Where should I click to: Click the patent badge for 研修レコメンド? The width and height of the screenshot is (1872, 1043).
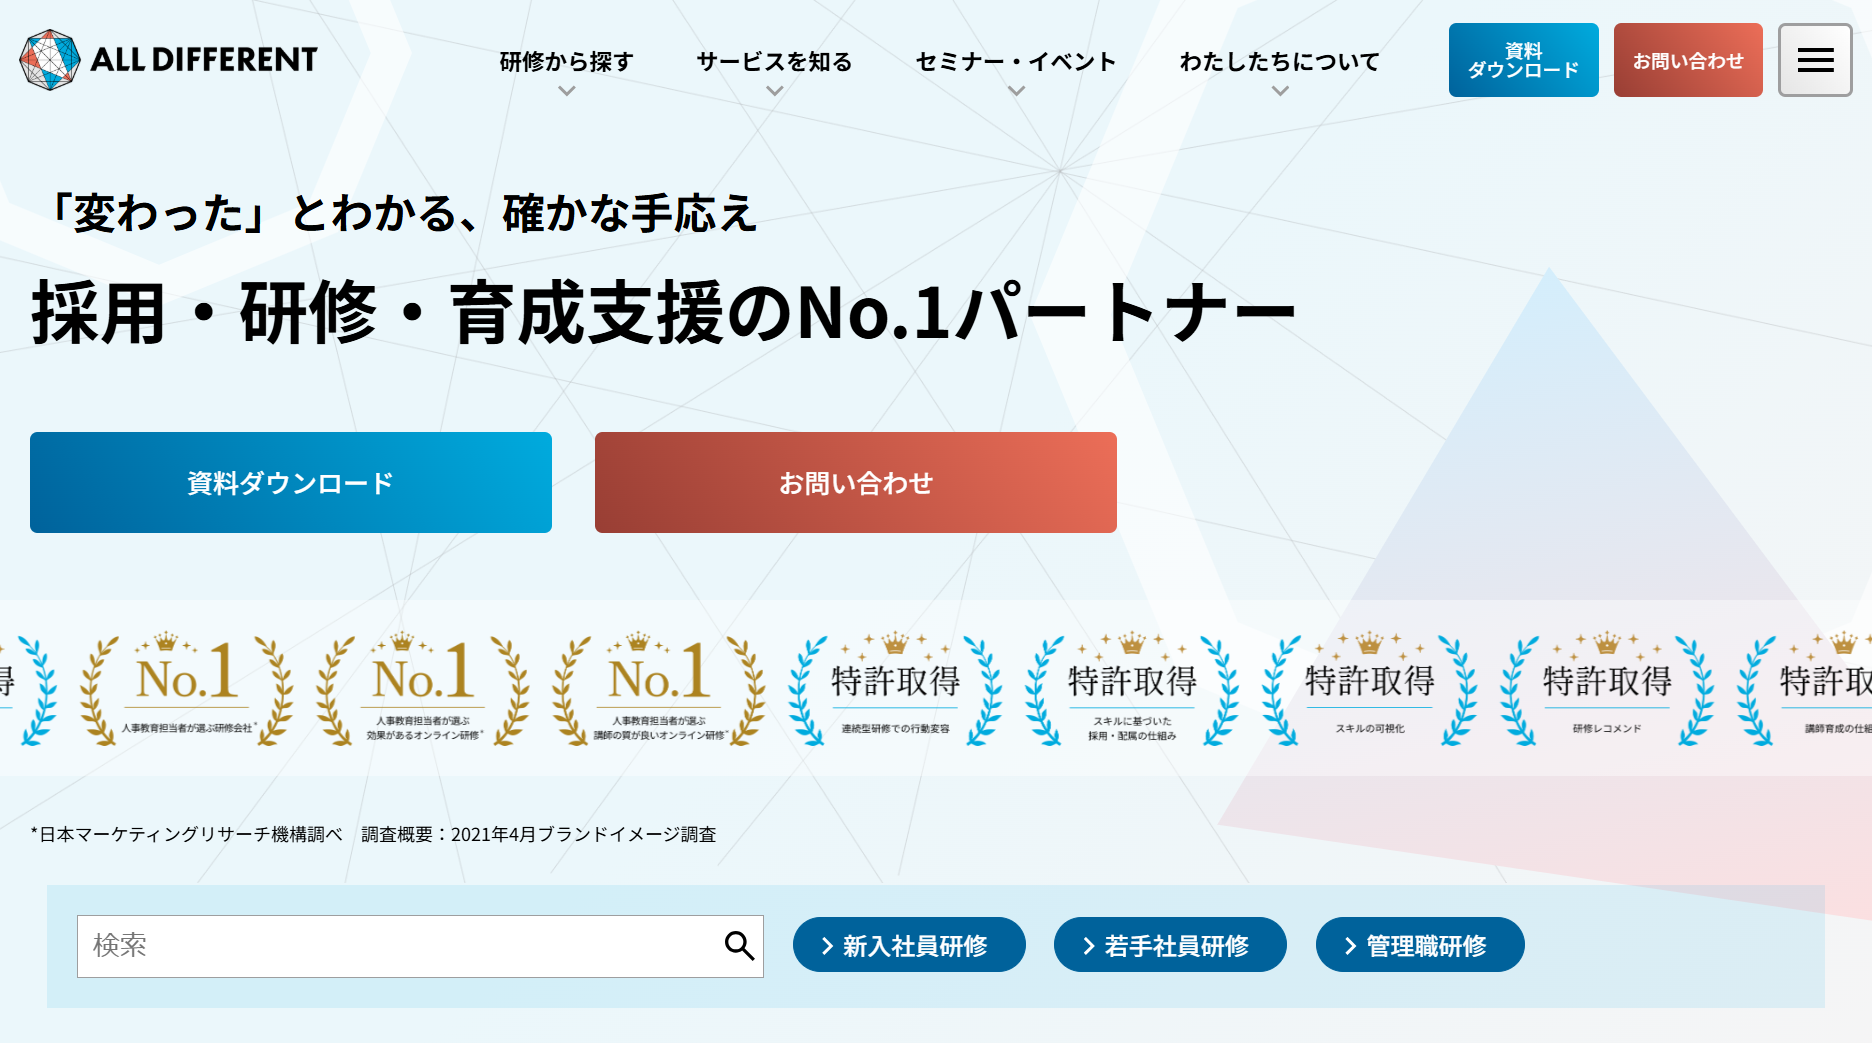coord(1606,690)
